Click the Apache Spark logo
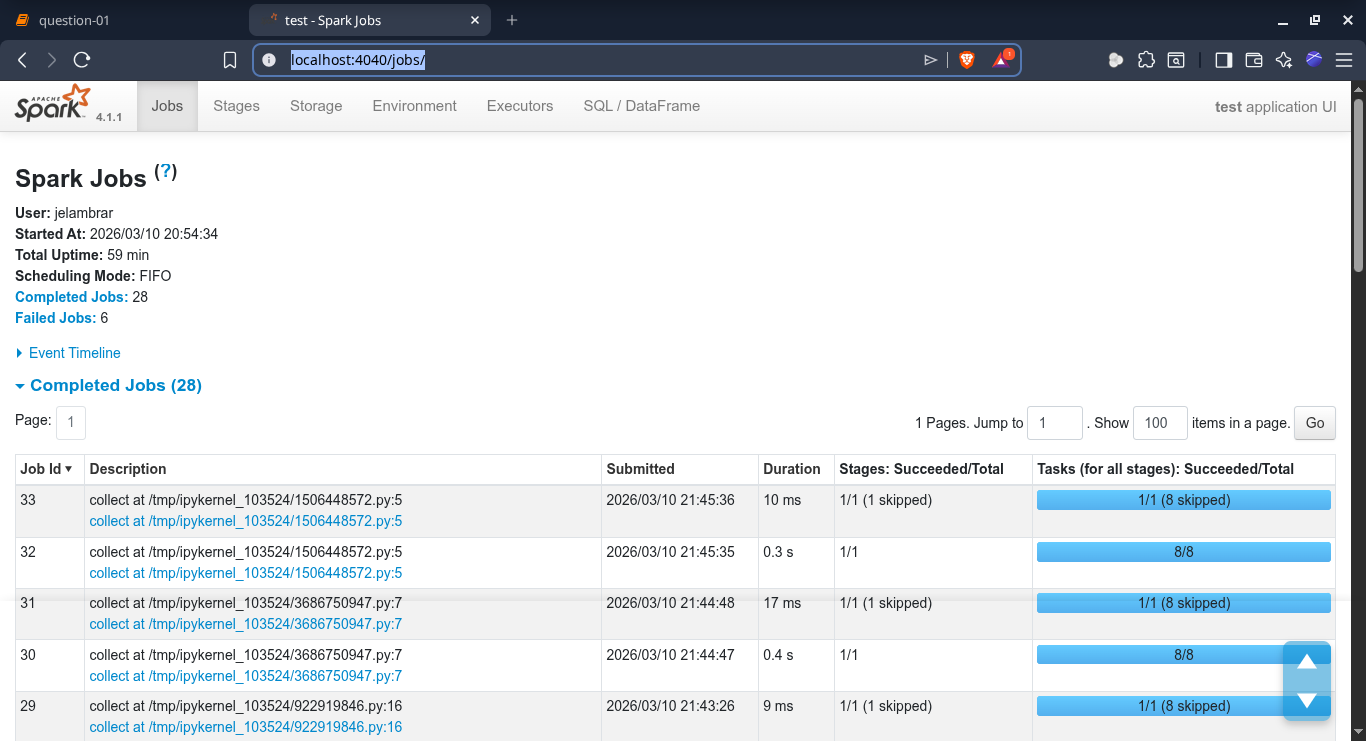The width and height of the screenshot is (1366, 741). pos(53,104)
